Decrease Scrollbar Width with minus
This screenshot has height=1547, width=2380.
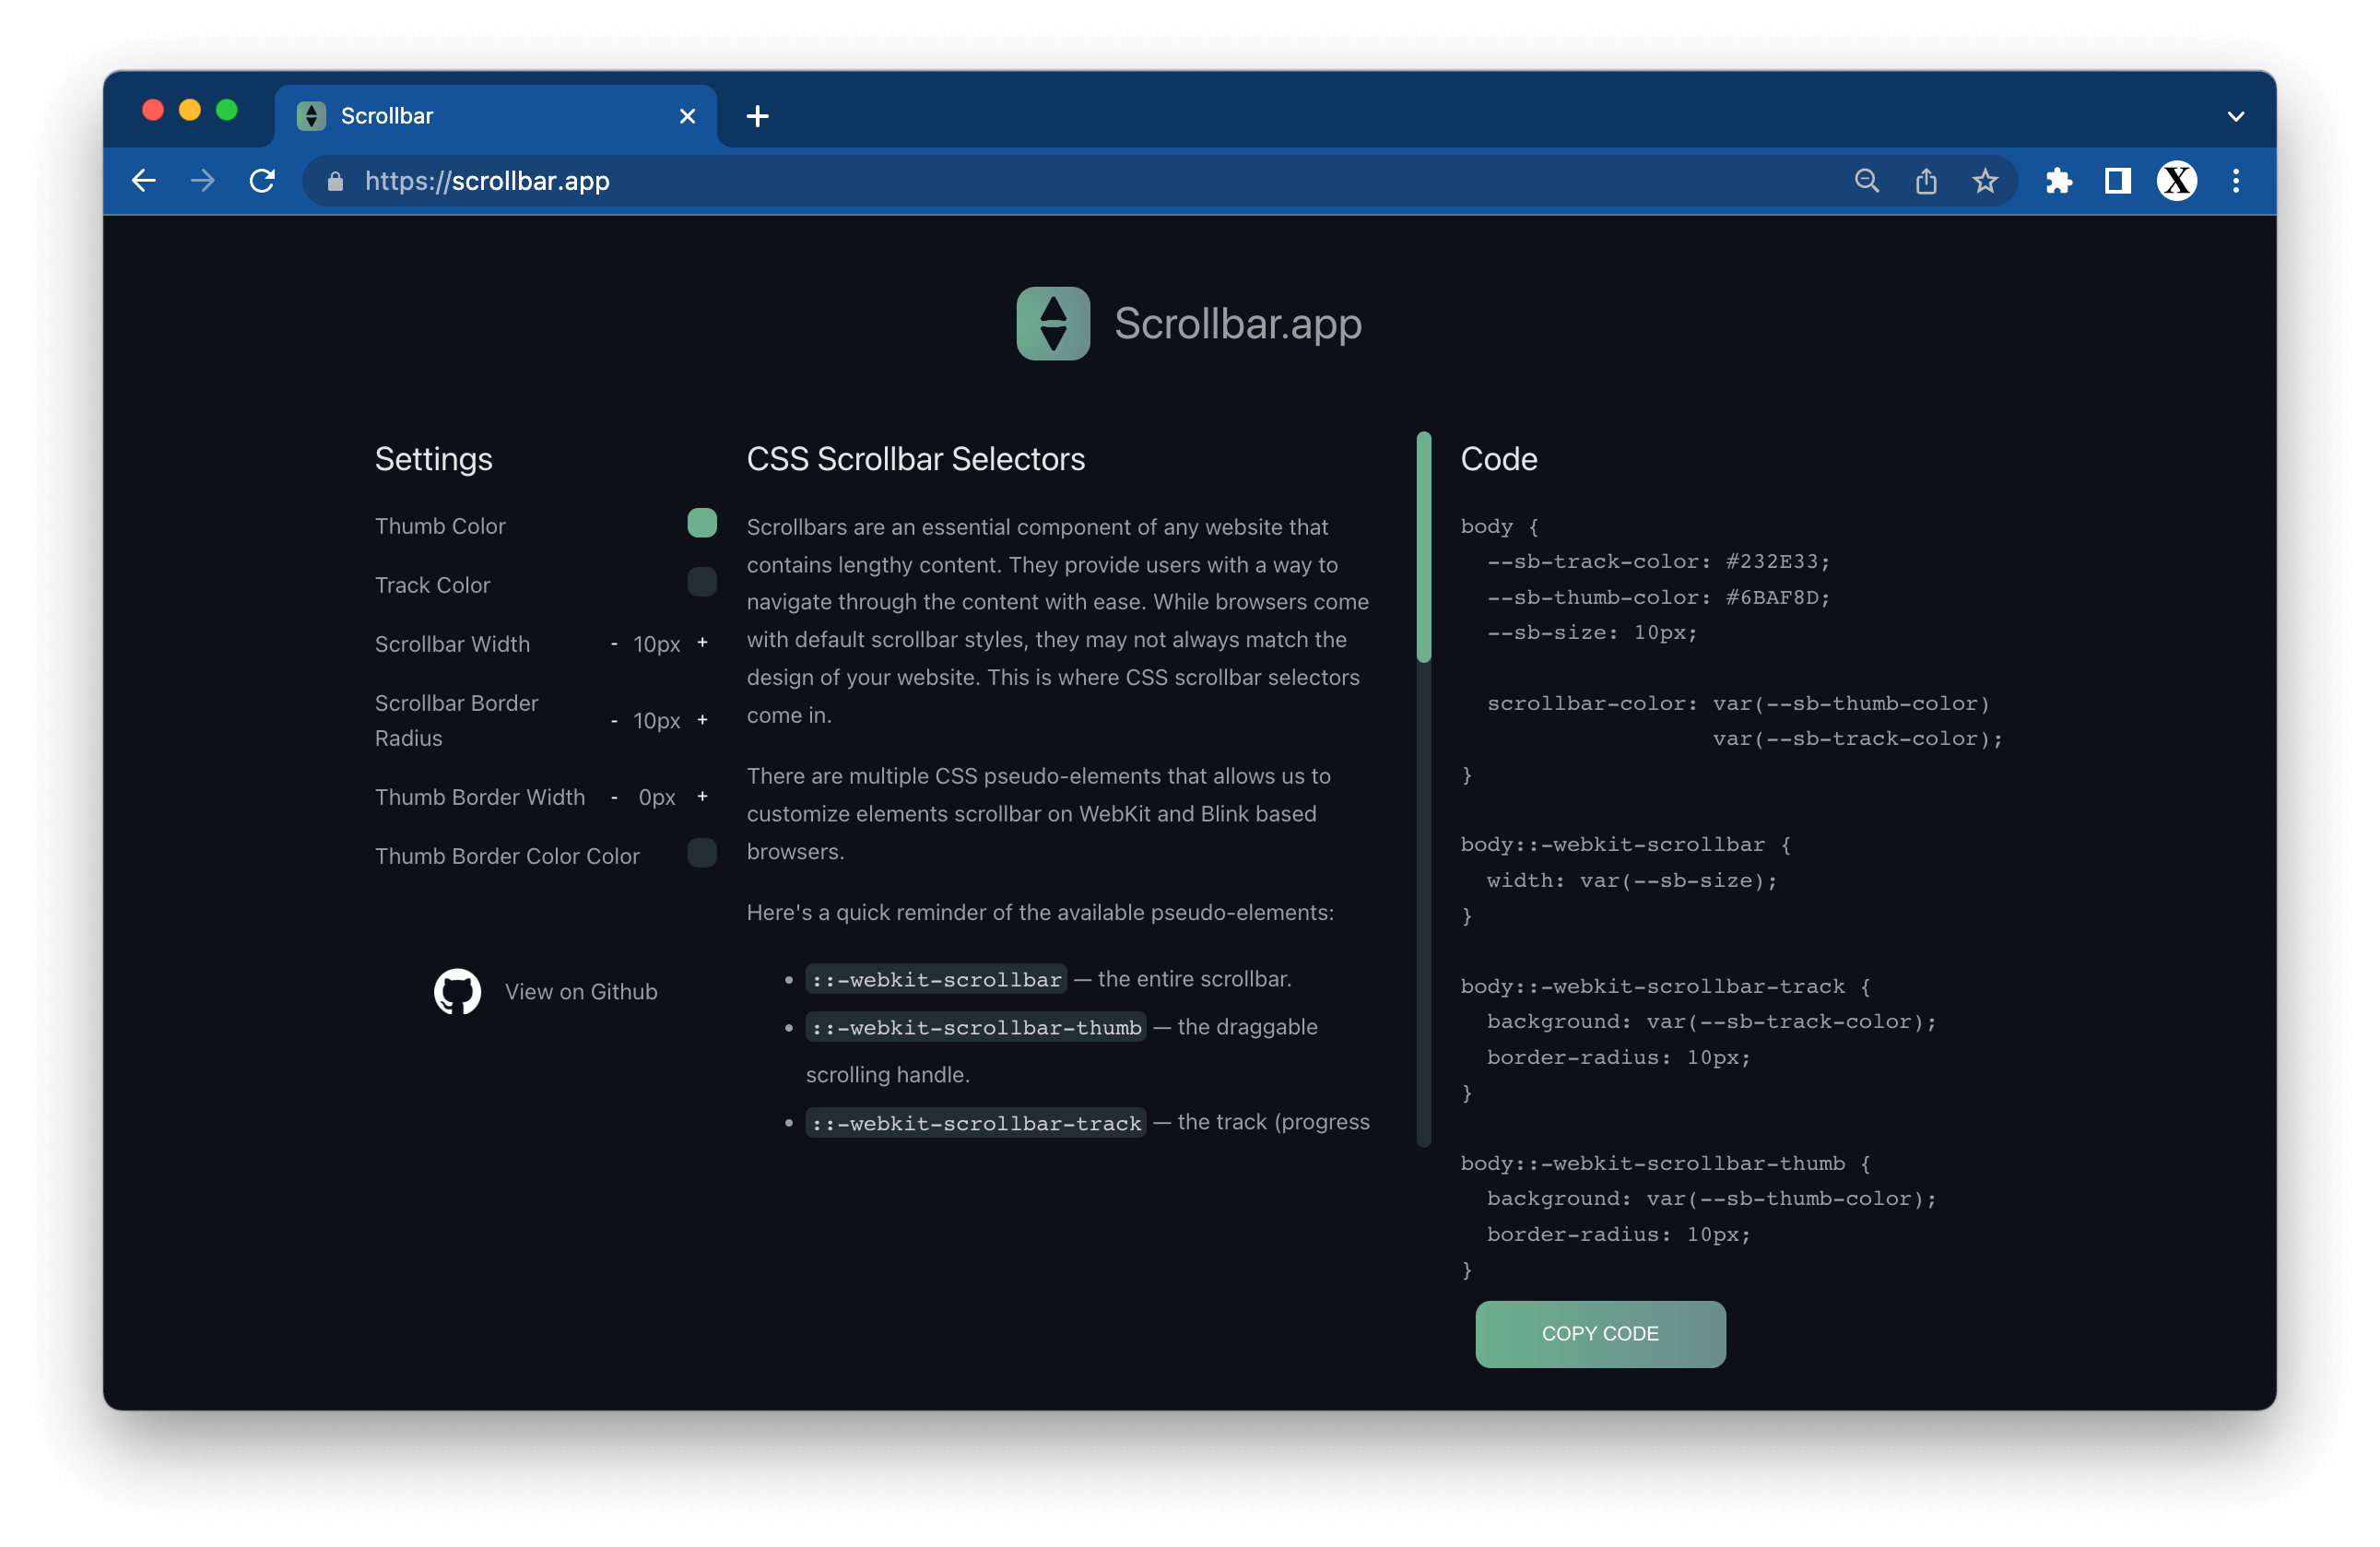click(x=614, y=644)
